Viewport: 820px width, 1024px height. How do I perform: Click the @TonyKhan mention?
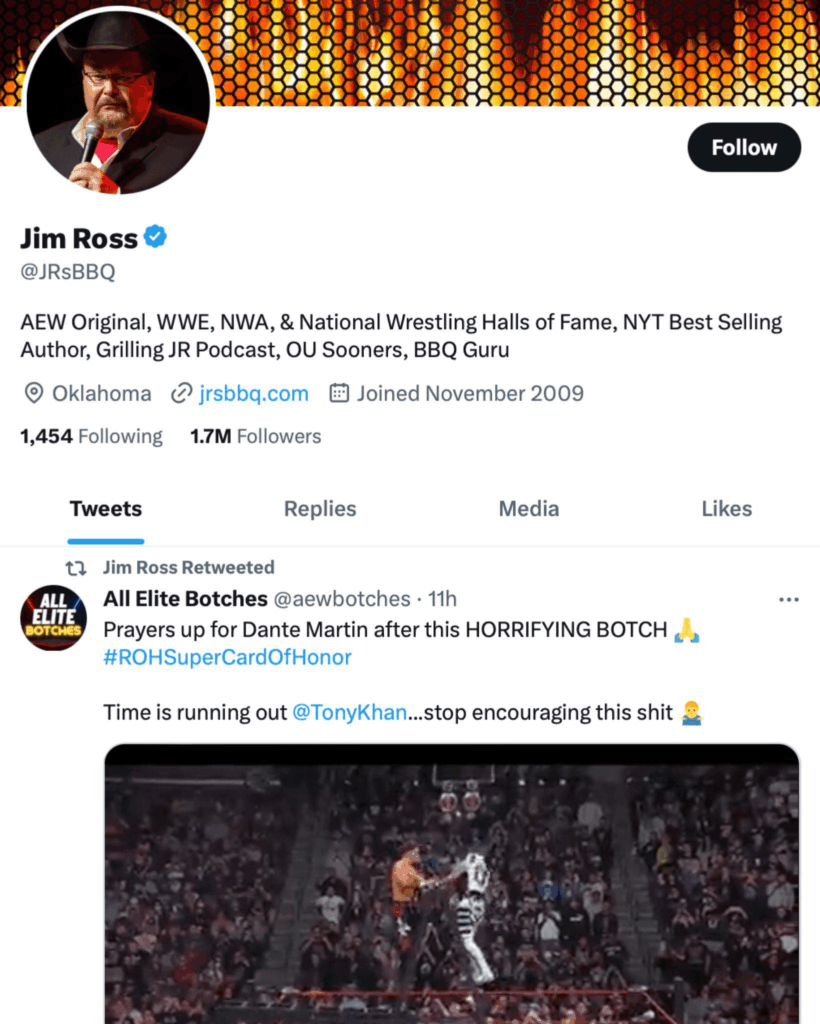(349, 713)
